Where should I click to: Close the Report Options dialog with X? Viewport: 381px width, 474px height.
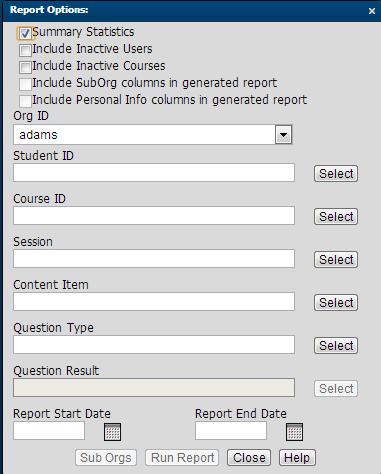click(x=372, y=11)
